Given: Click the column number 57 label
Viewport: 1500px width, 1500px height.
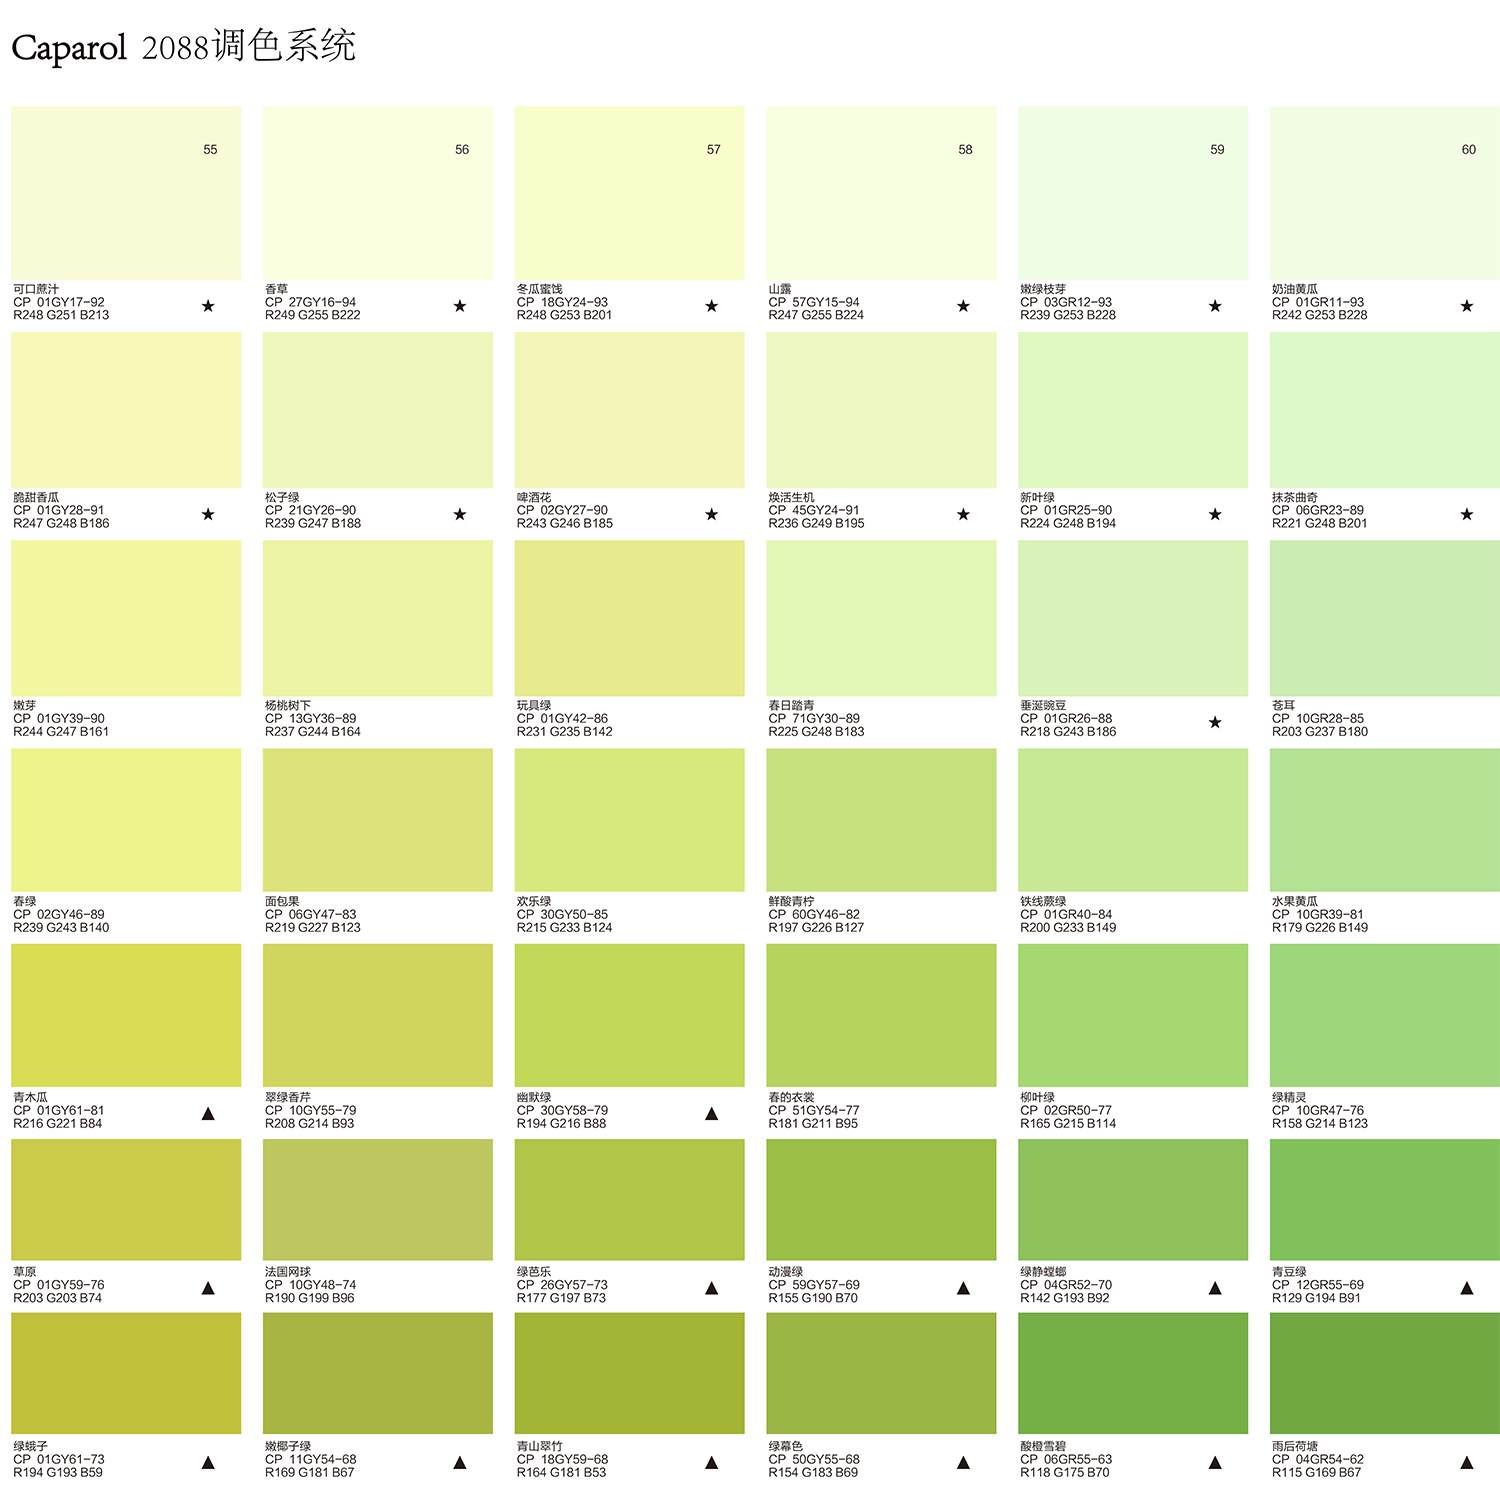Looking at the screenshot, I should click(x=713, y=150).
